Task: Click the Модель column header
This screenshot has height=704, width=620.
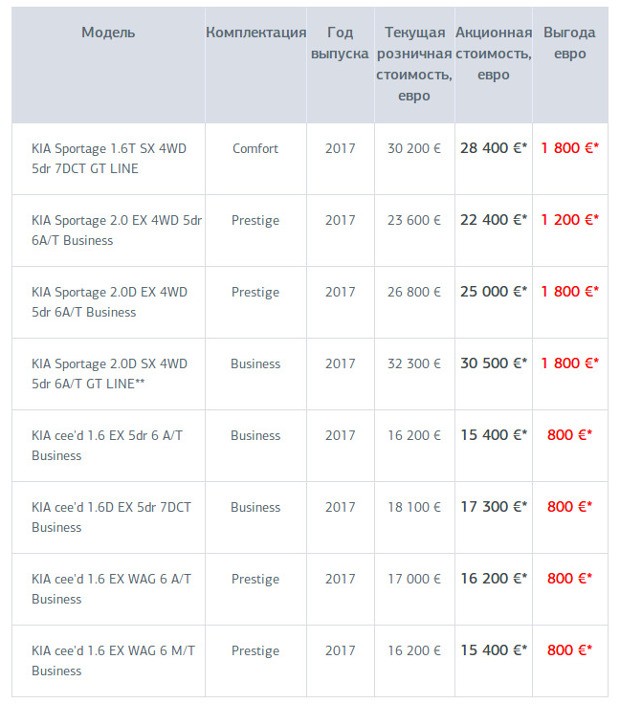Action: 108,33
